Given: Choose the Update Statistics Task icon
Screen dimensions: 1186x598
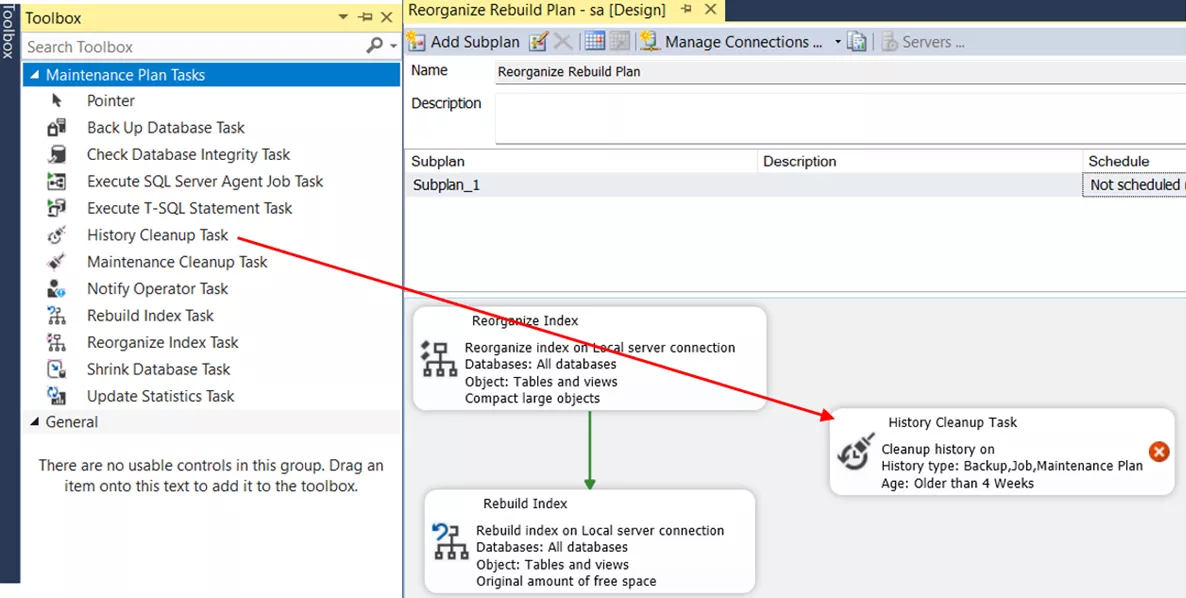Looking at the screenshot, I should [x=57, y=396].
